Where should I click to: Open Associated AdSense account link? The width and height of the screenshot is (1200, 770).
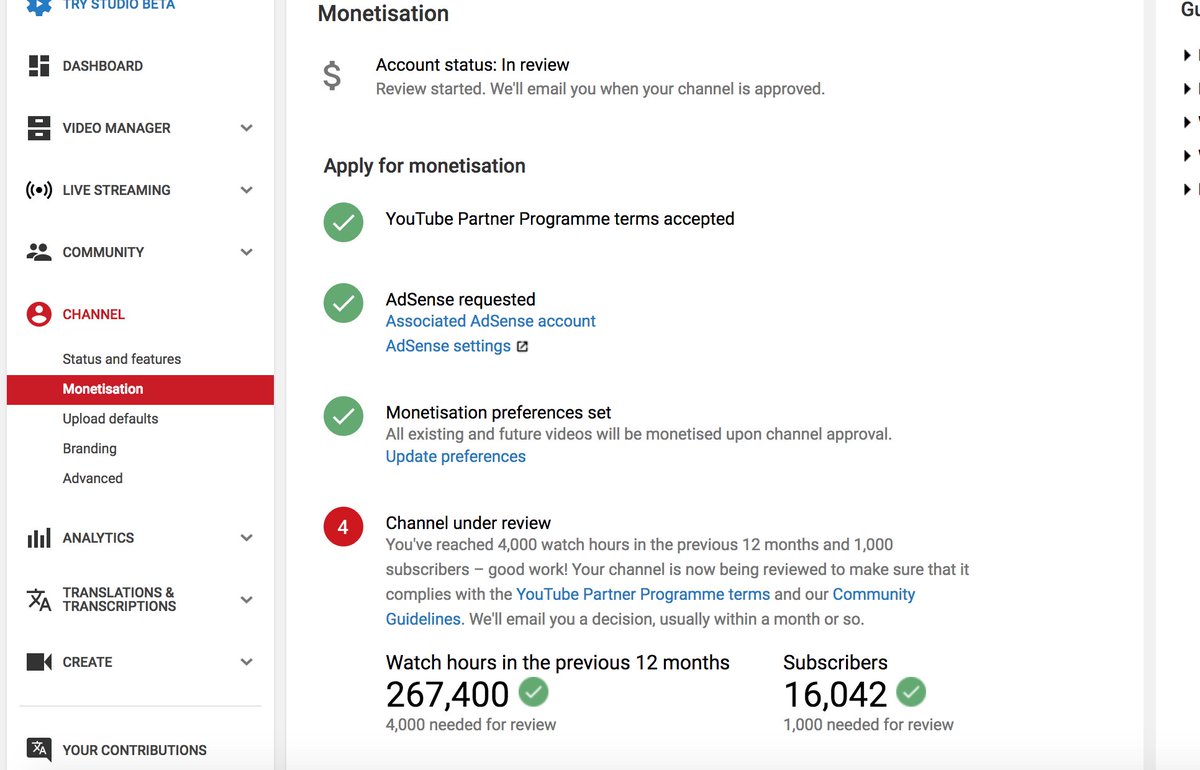click(x=491, y=321)
